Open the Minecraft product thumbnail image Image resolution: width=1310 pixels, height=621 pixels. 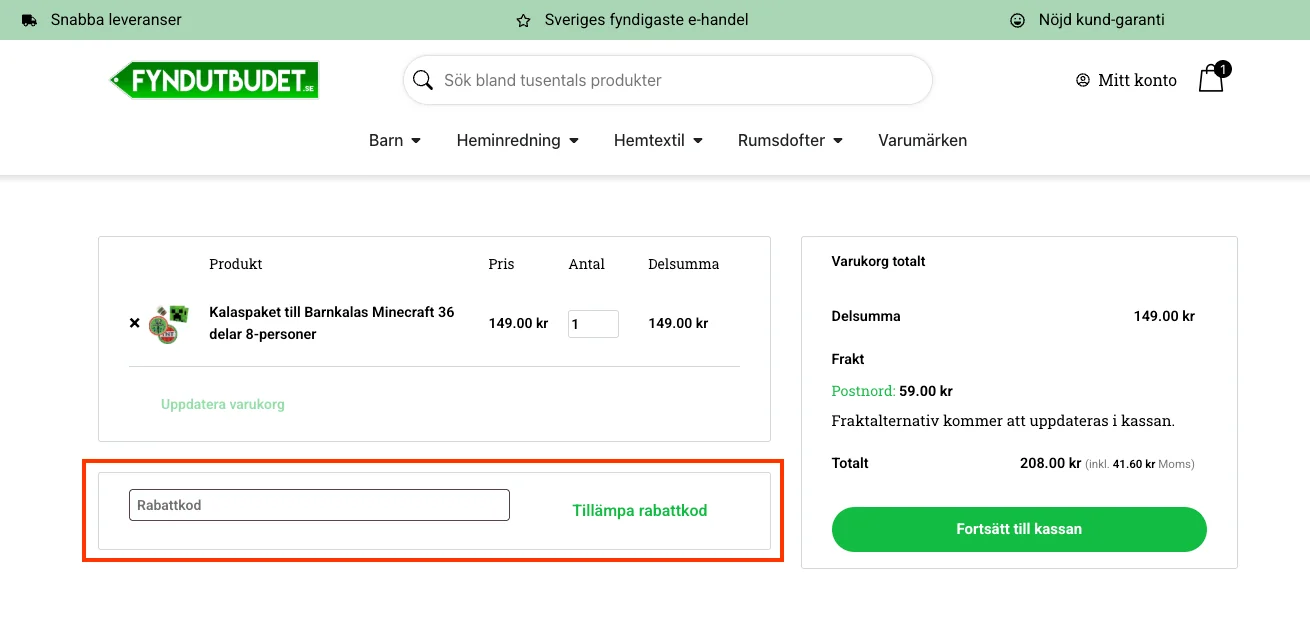pyautogui.click(x=167, y=323)
